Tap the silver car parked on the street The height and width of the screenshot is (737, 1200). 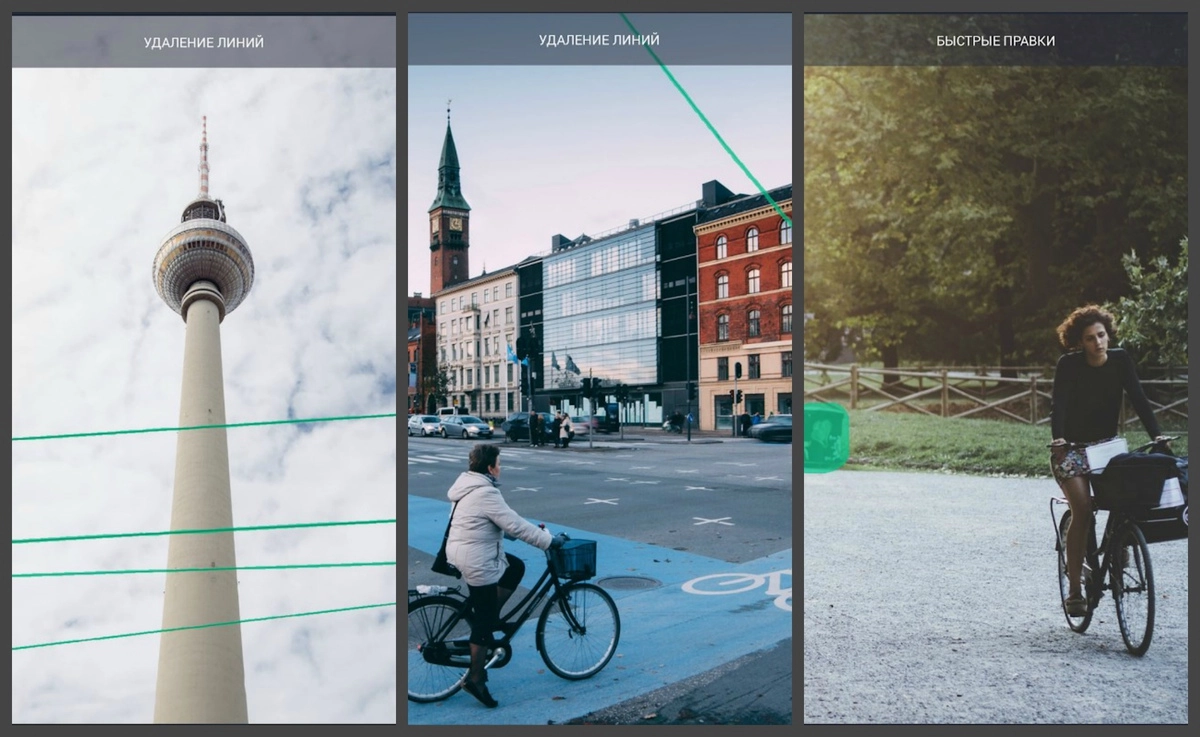(465, 427)
